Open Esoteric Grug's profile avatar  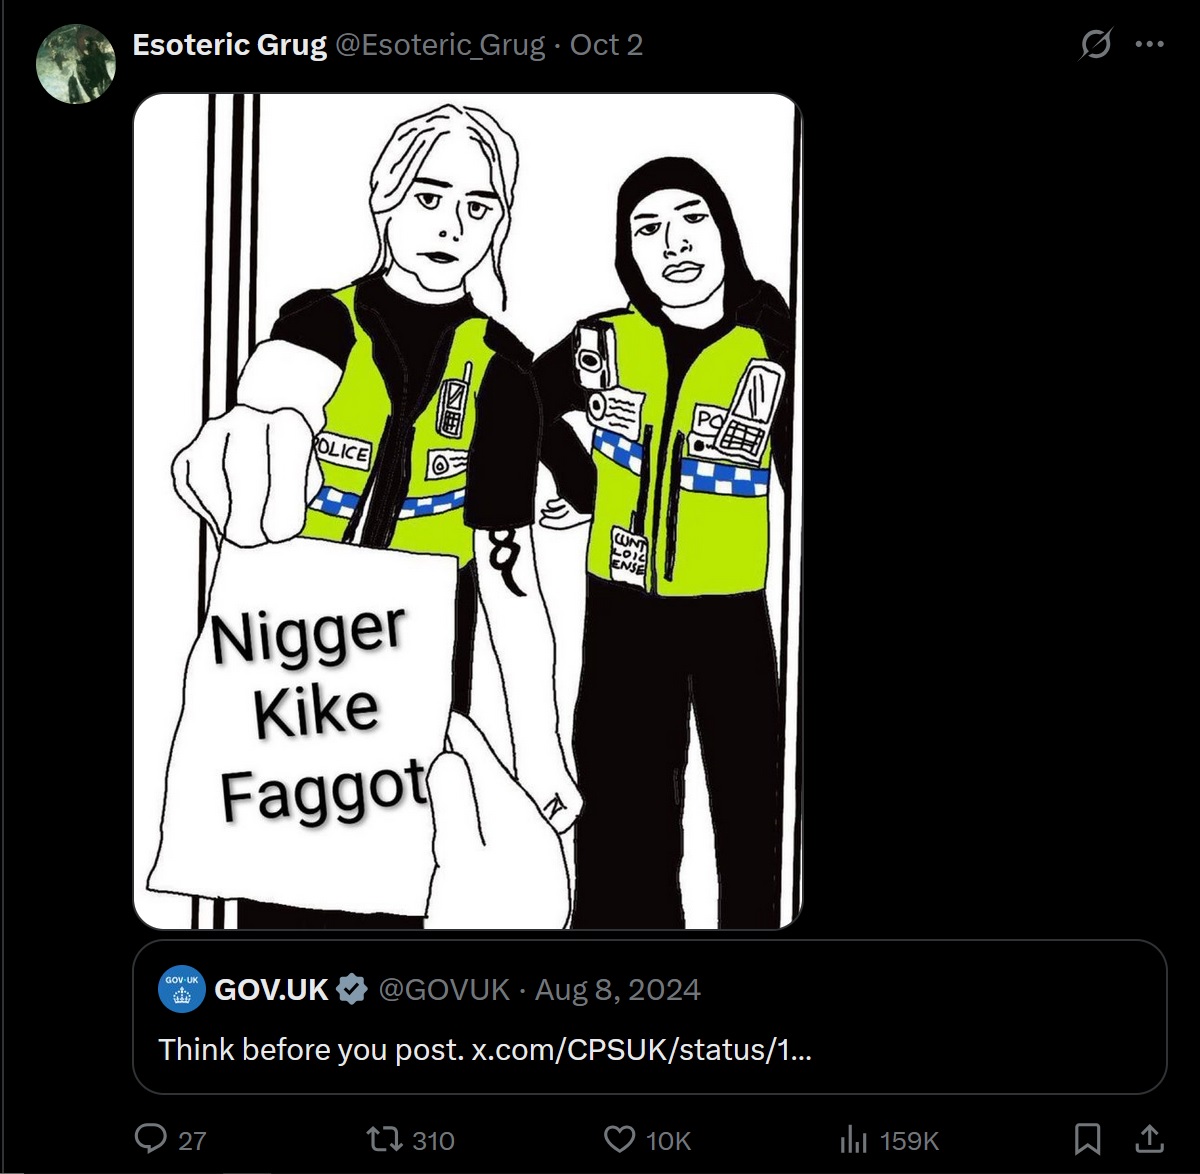[76, 64]
